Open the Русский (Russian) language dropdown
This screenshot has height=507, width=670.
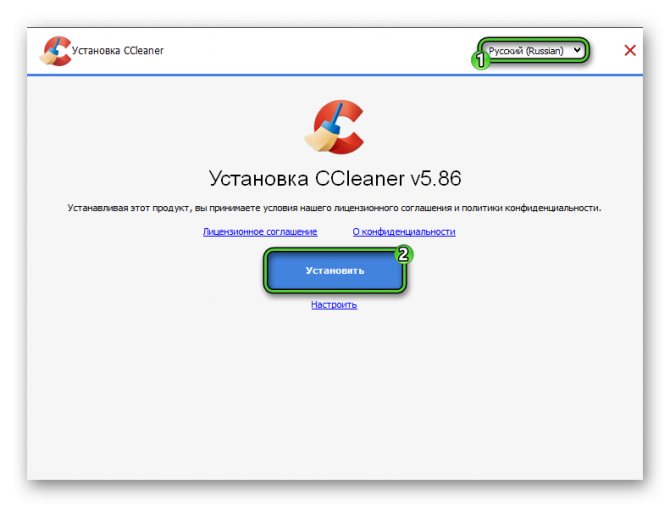point(534,50)
